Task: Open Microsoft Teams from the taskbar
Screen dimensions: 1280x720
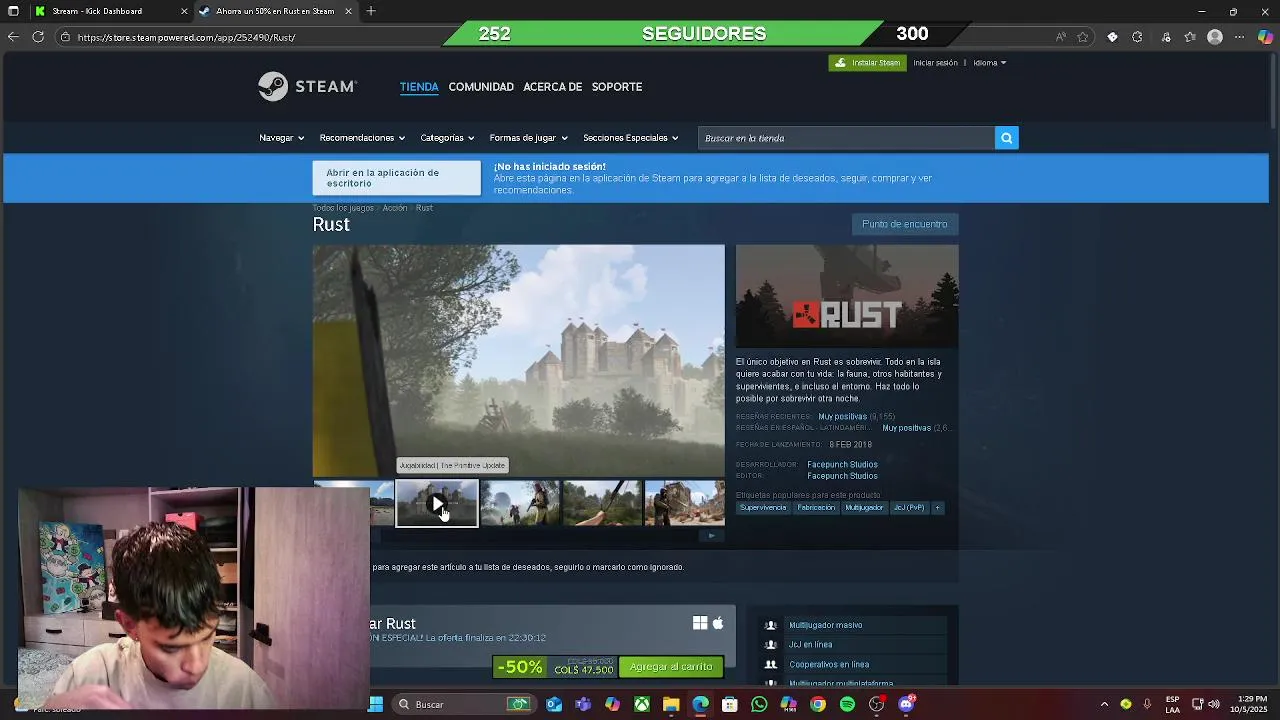Action: pos(583,704)
